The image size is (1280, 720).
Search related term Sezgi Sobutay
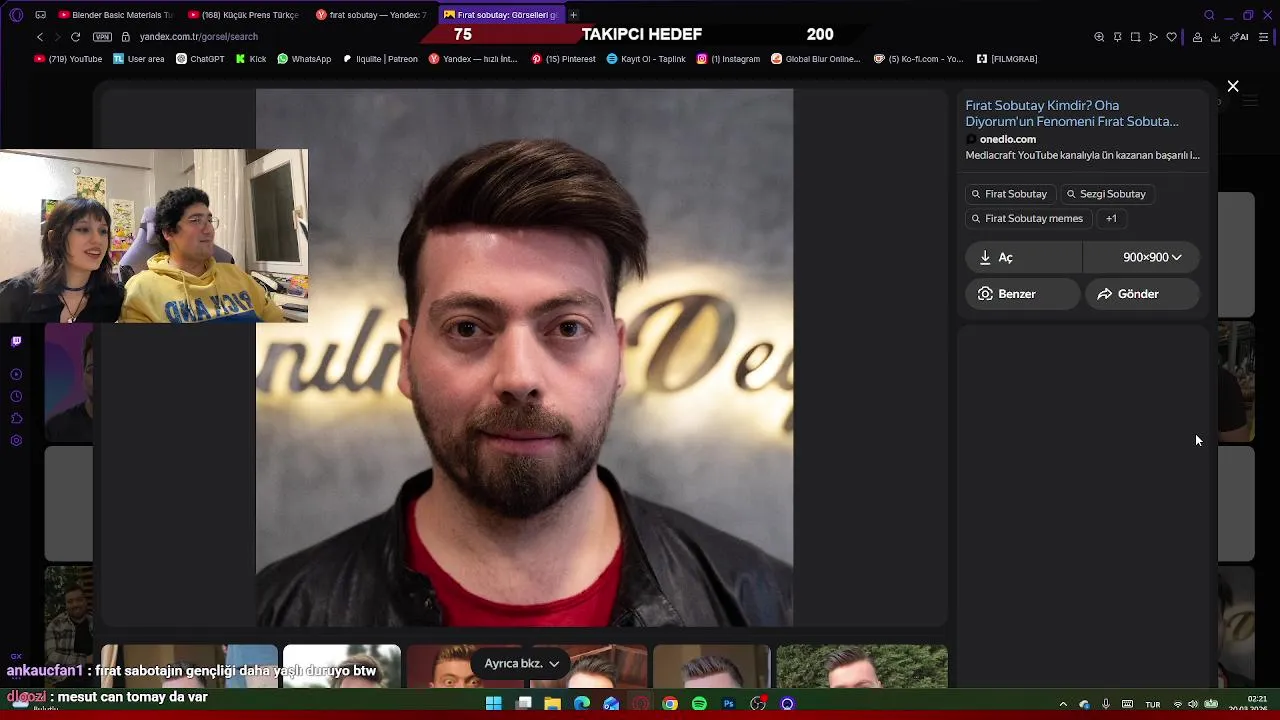[1106, 194]
